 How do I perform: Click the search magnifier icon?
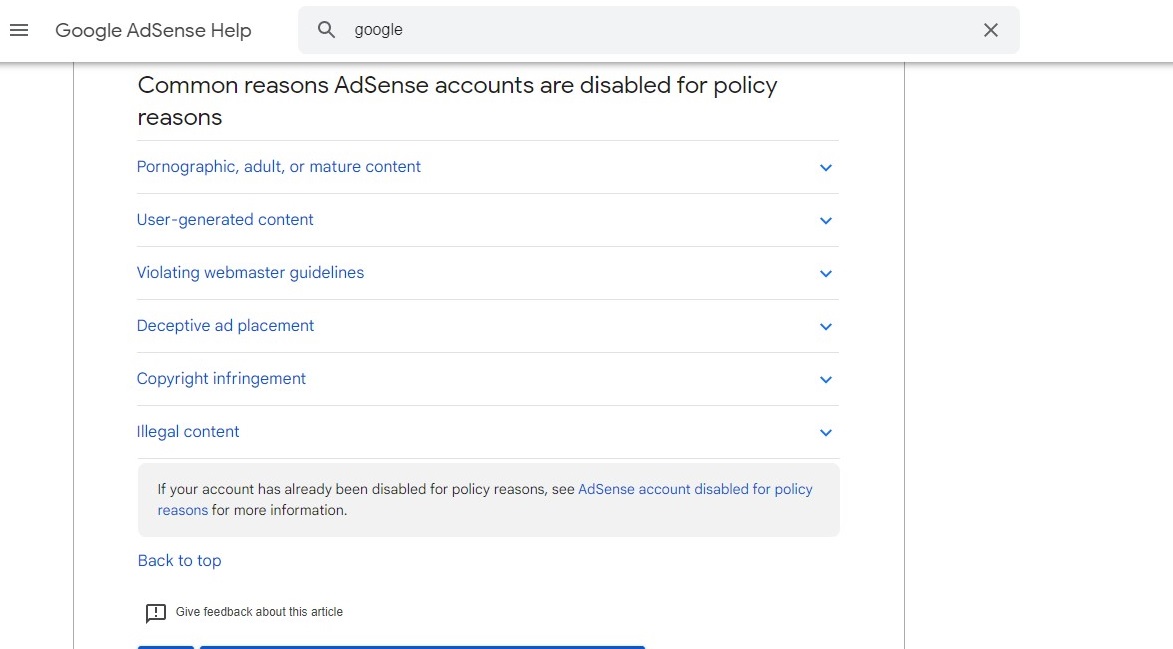coord(326,30)
